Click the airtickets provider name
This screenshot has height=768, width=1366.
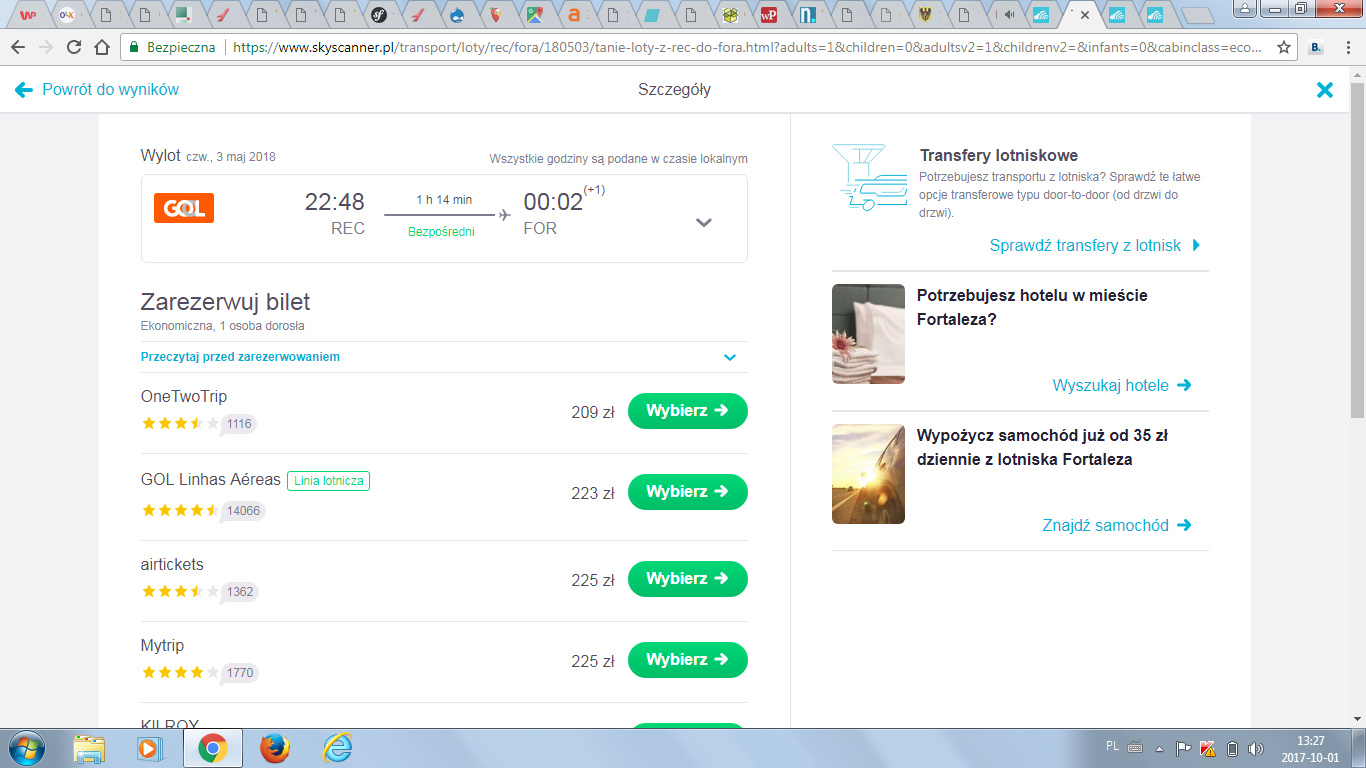[172, 565]
